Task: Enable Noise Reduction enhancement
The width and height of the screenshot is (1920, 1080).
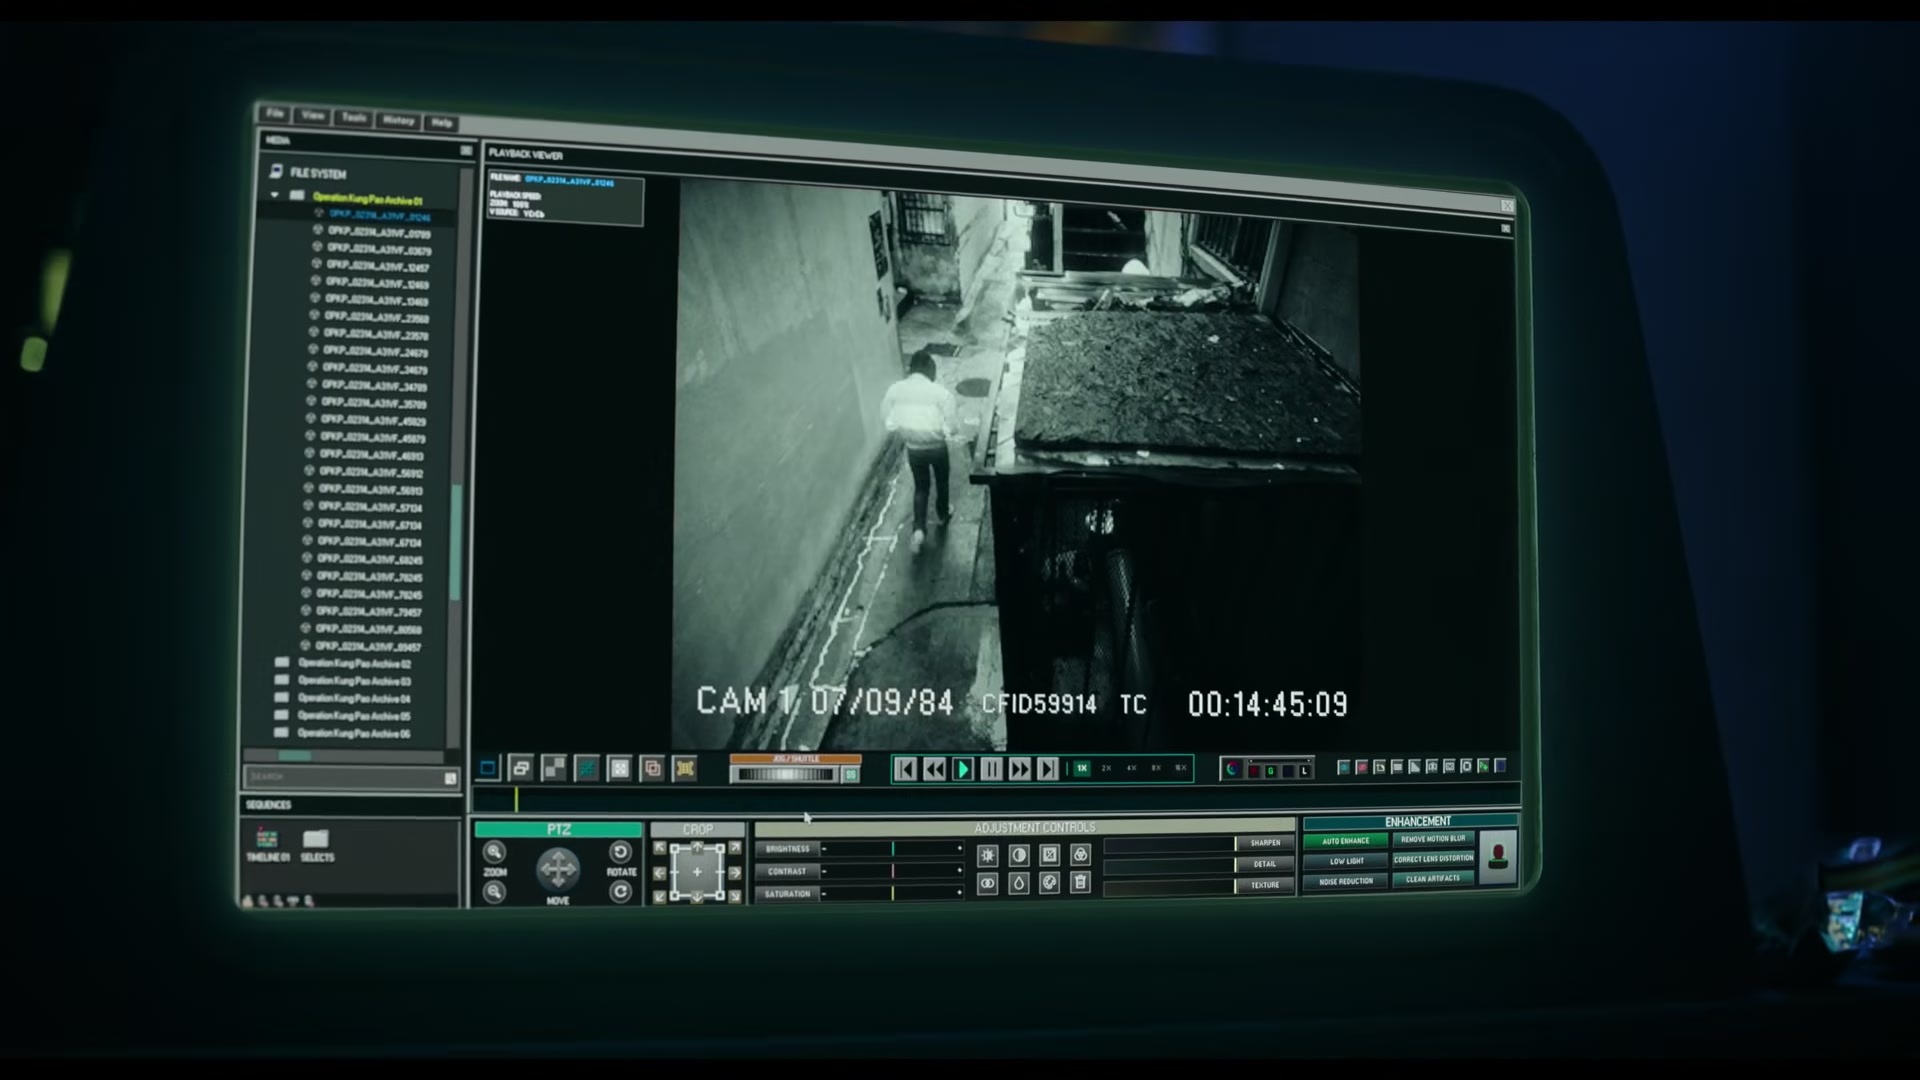Action: pos(1345,881)
